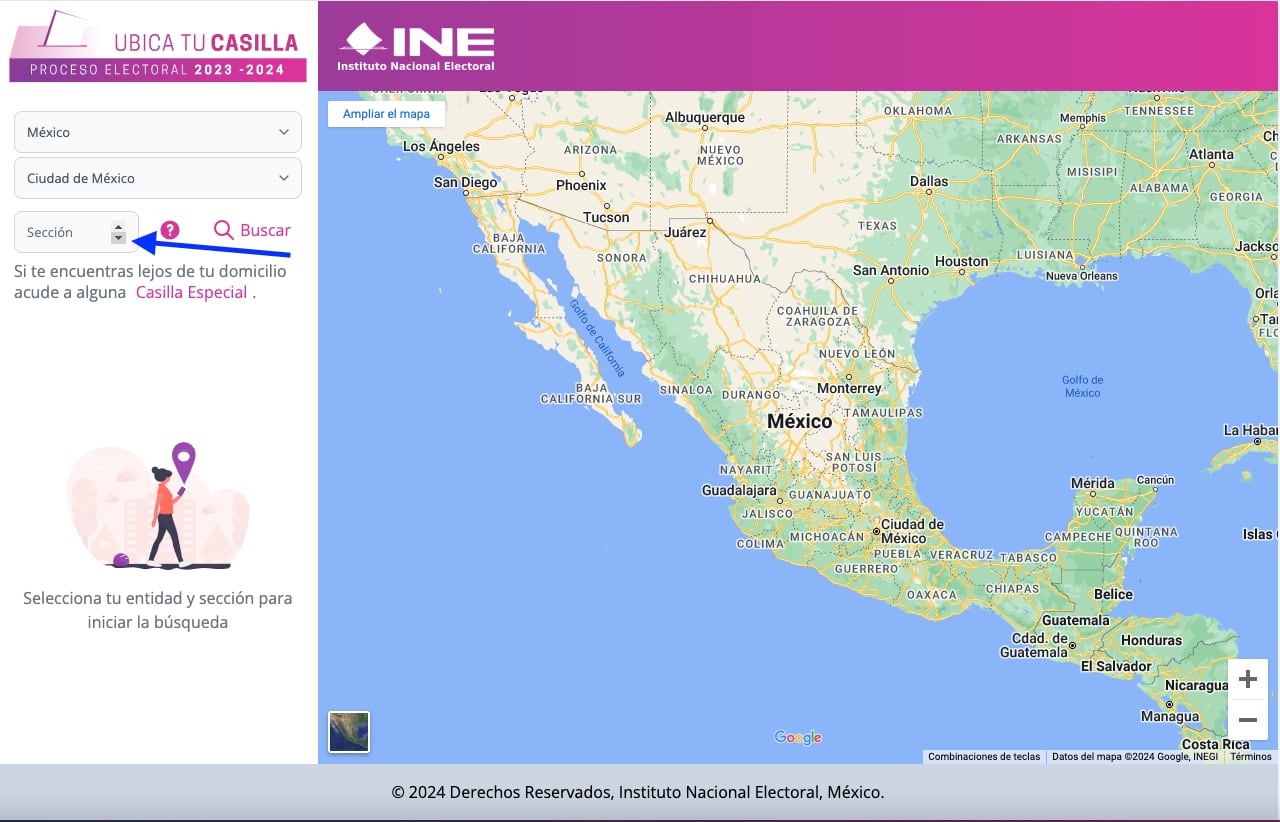Switch to satellite view thumbnail
This screenshot has width=1280, height=822.
349,731
